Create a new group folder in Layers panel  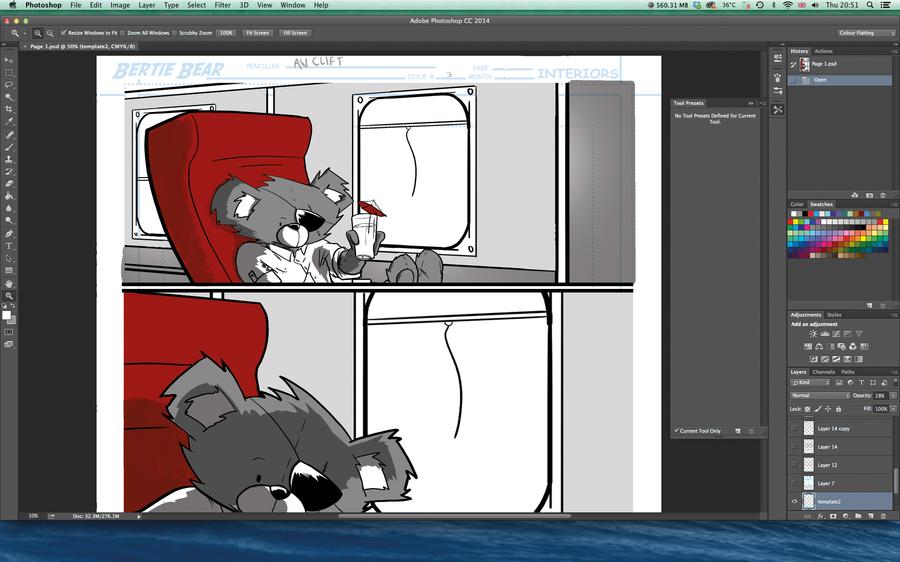click(x=858, y=516)
